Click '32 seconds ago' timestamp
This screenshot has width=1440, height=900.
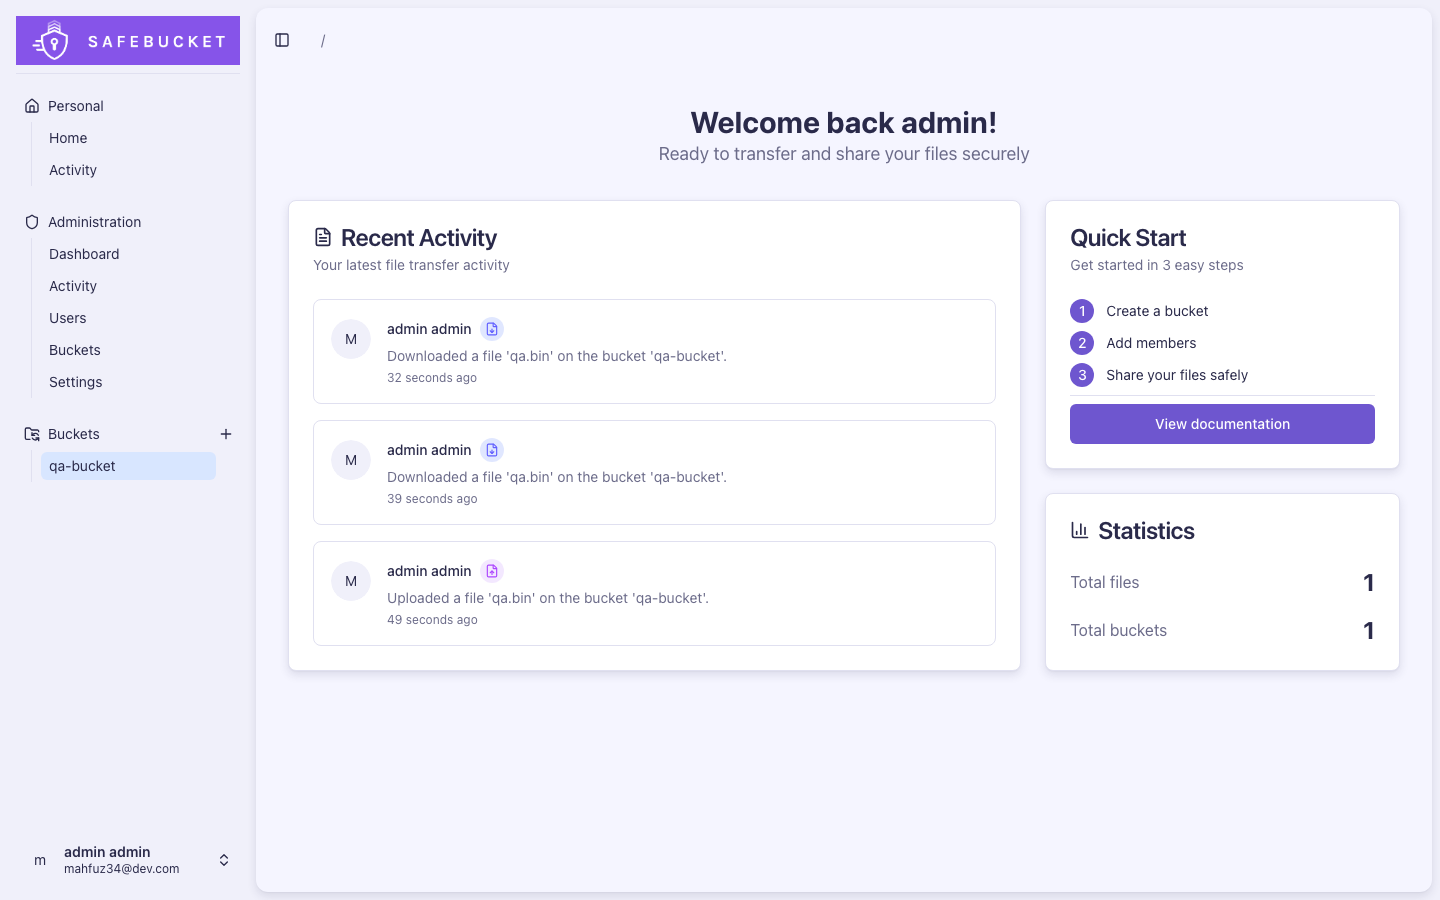[432, 378]
